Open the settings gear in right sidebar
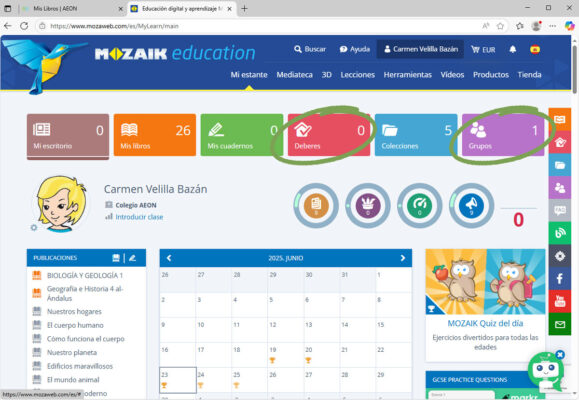 coord(559,256)
